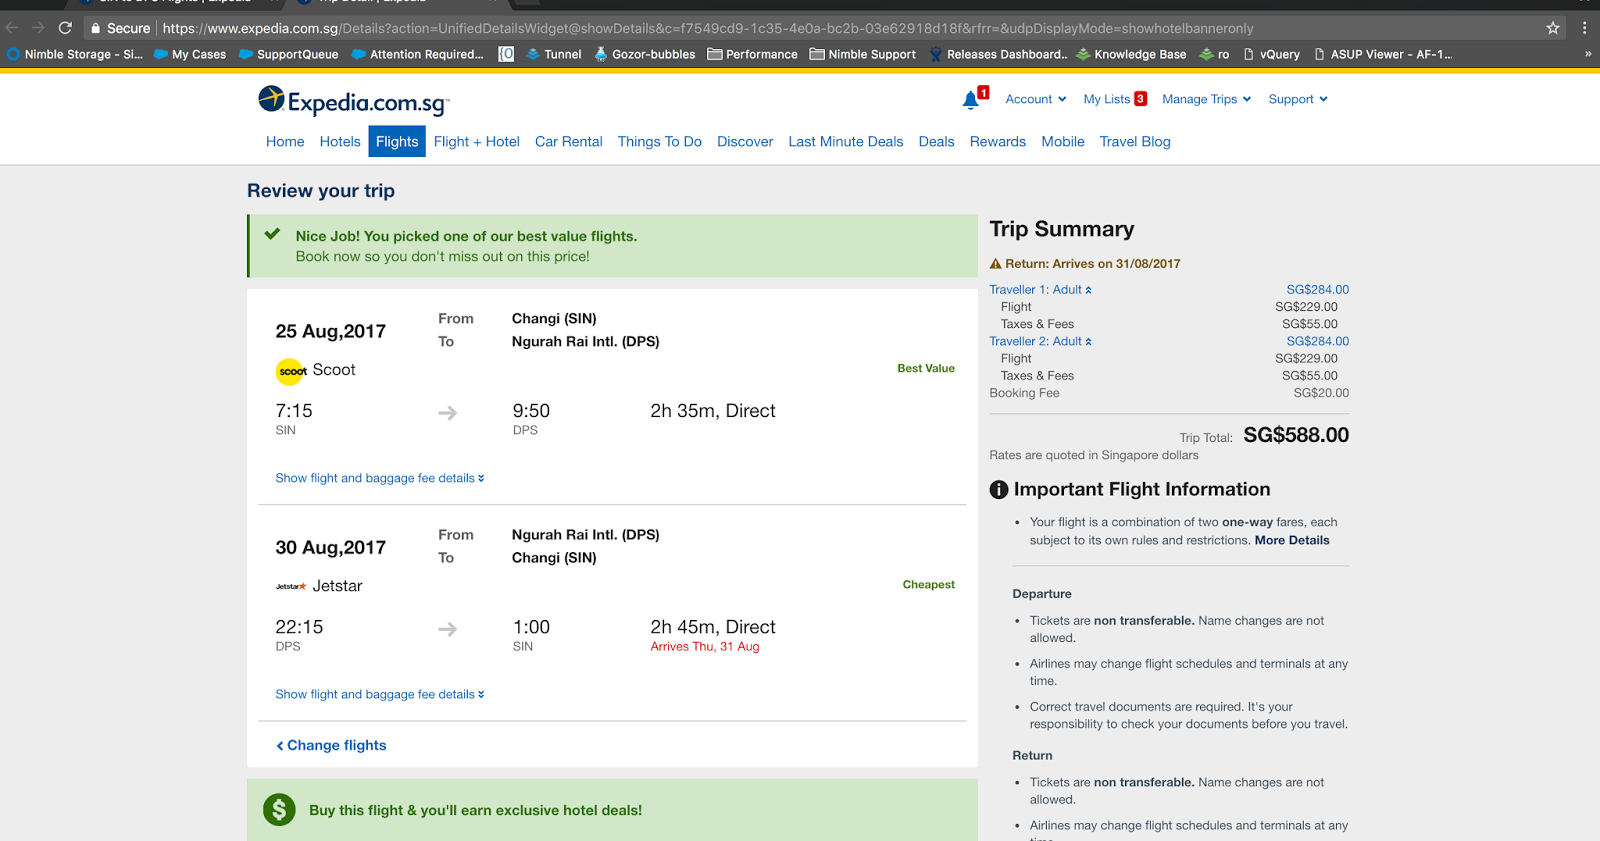Click the 'Best Value' label
The image size is (1600, 841).
[926, 368]
